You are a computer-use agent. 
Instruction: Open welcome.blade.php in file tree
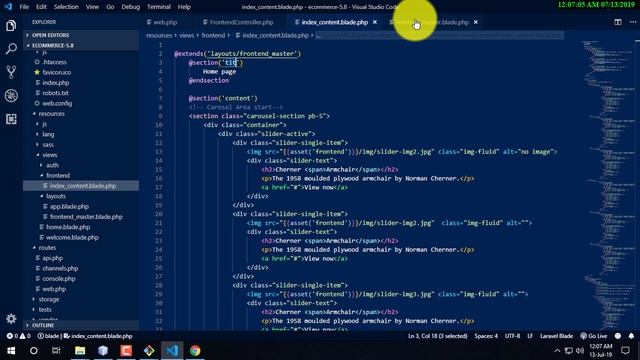[72, 237]
